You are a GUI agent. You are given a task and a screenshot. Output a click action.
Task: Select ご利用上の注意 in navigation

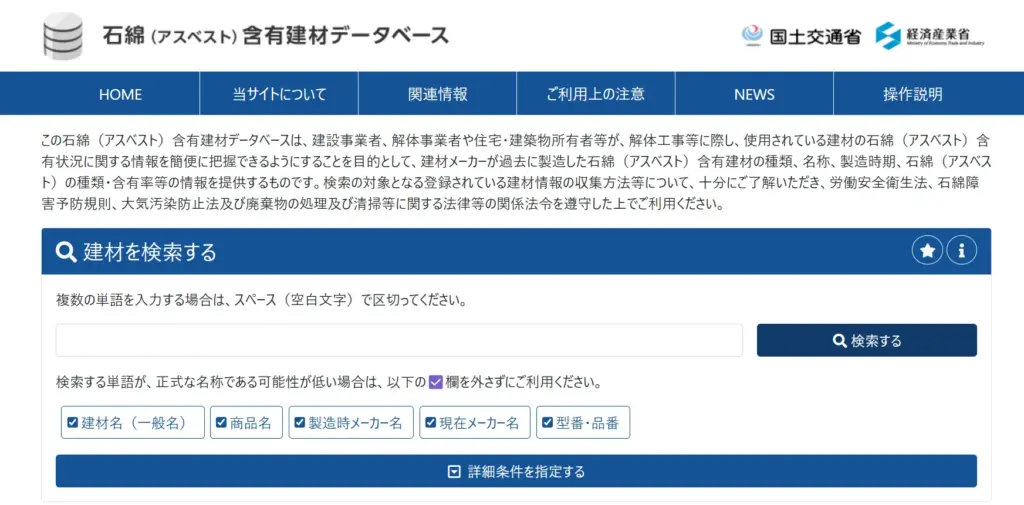595,94
